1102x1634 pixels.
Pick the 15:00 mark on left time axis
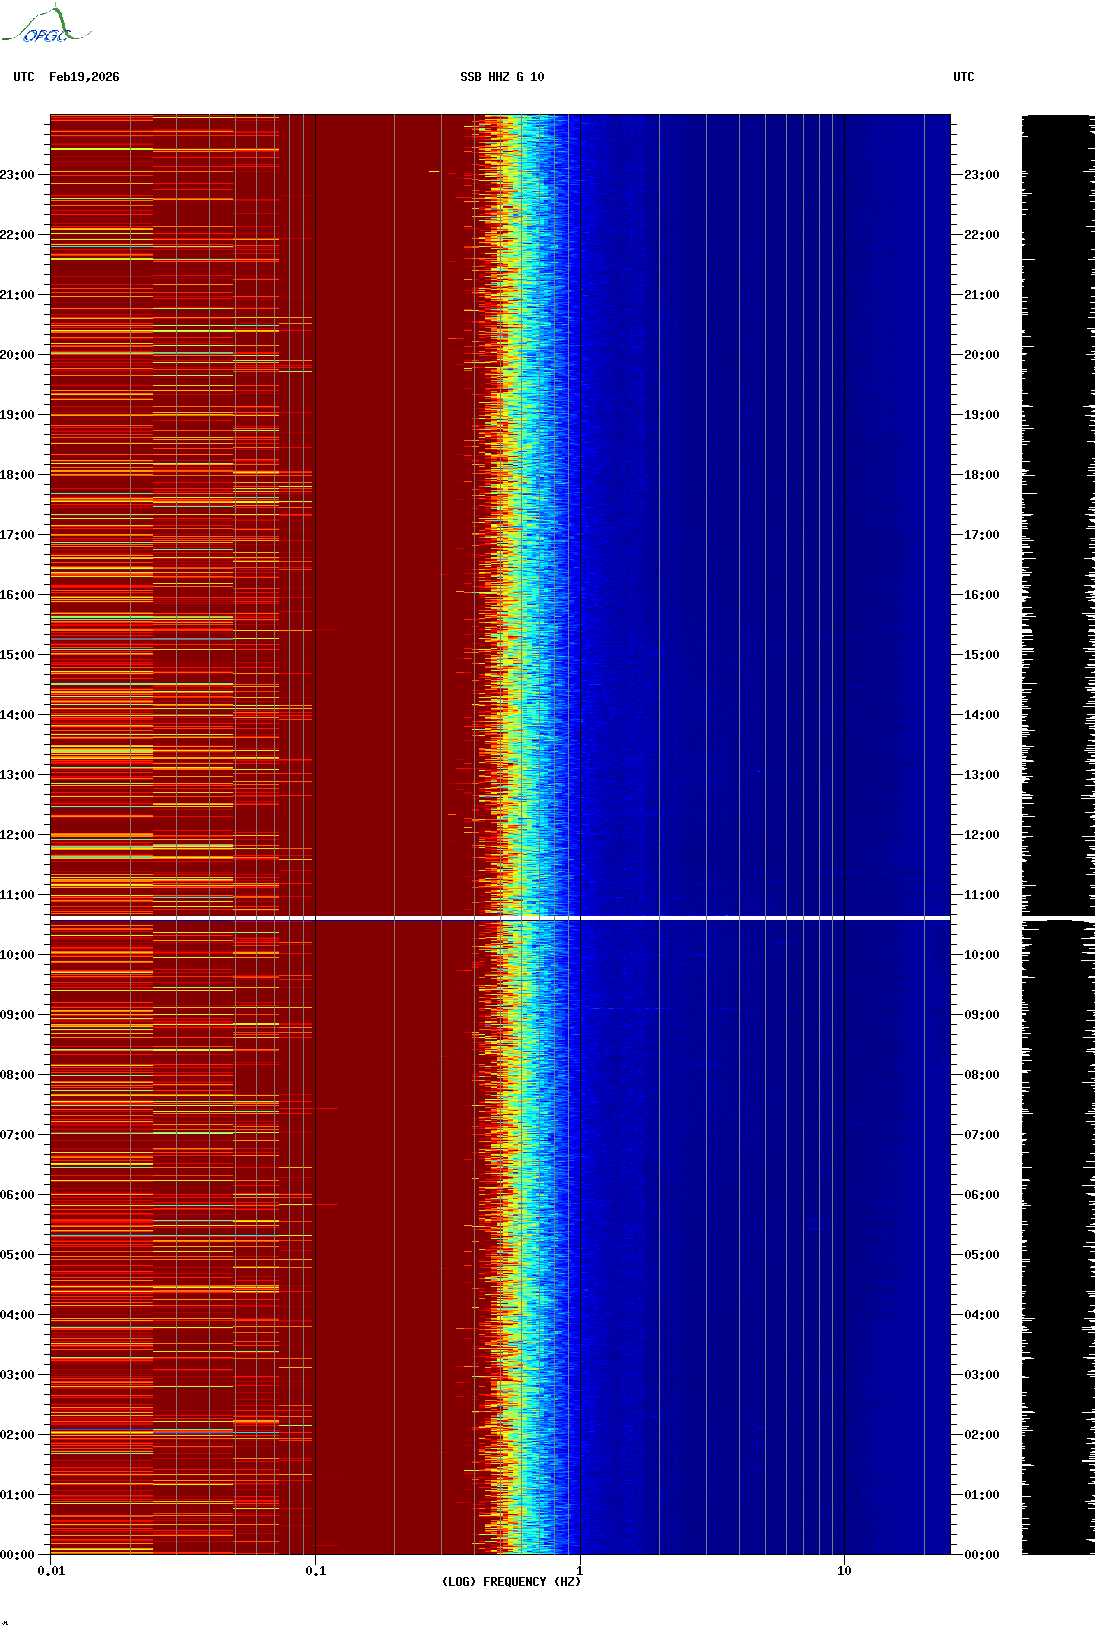point(18,655)
